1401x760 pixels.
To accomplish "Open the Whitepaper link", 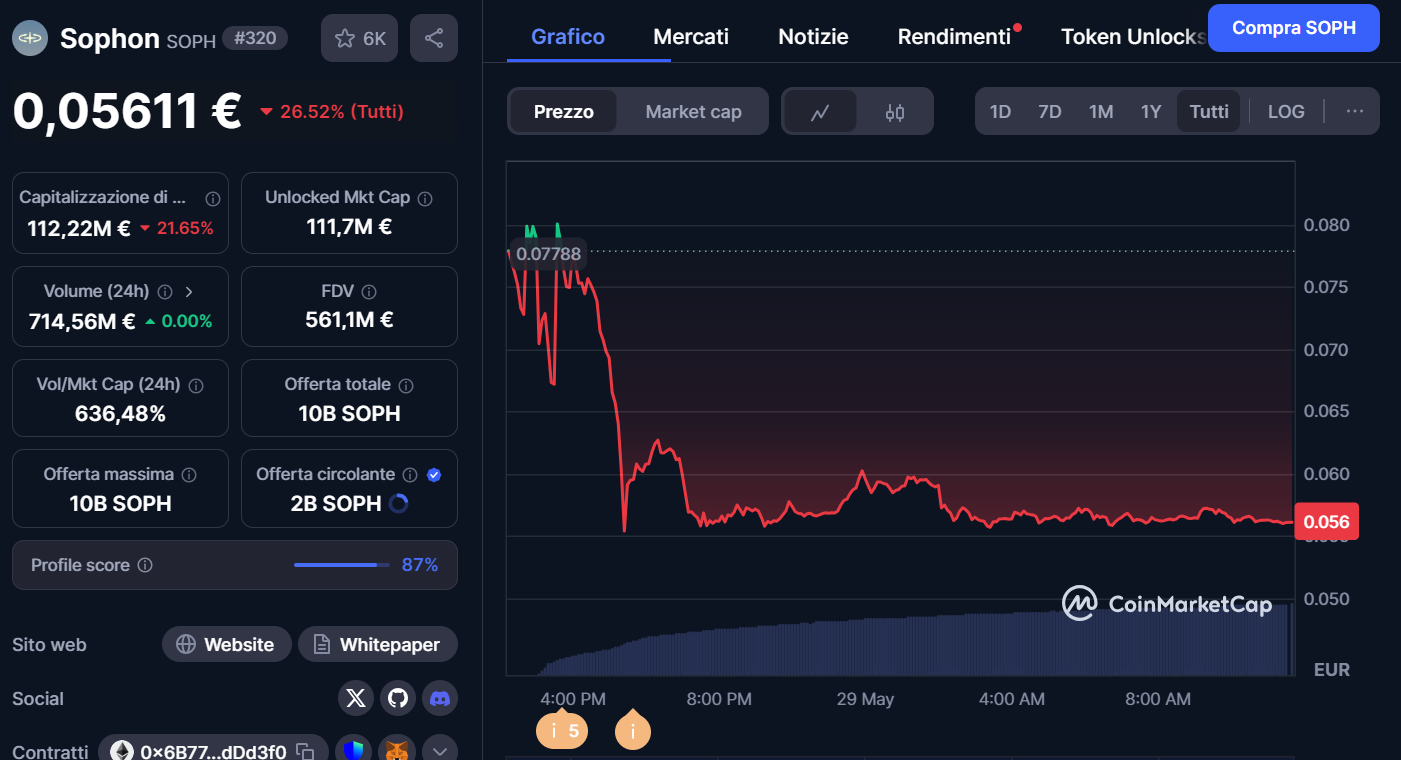I will (x=377, y=645).
